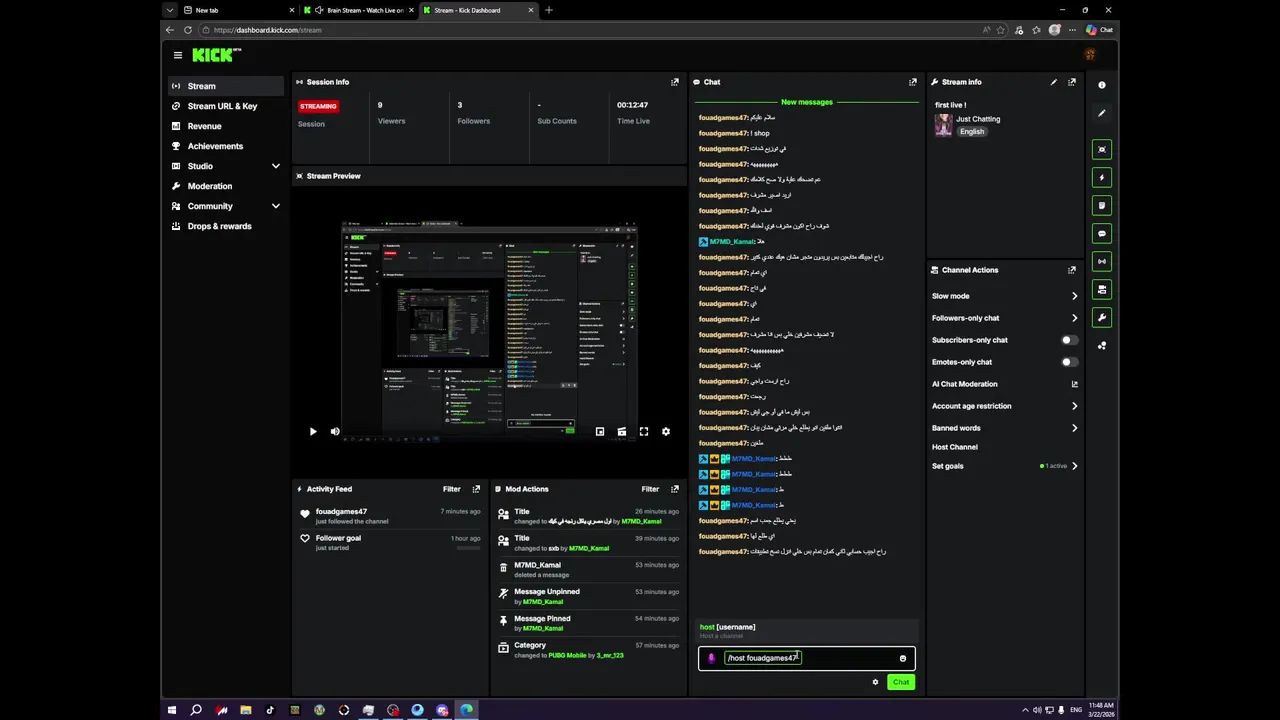Click 3_mr_123 username in Mod Actions

(610, 656)
